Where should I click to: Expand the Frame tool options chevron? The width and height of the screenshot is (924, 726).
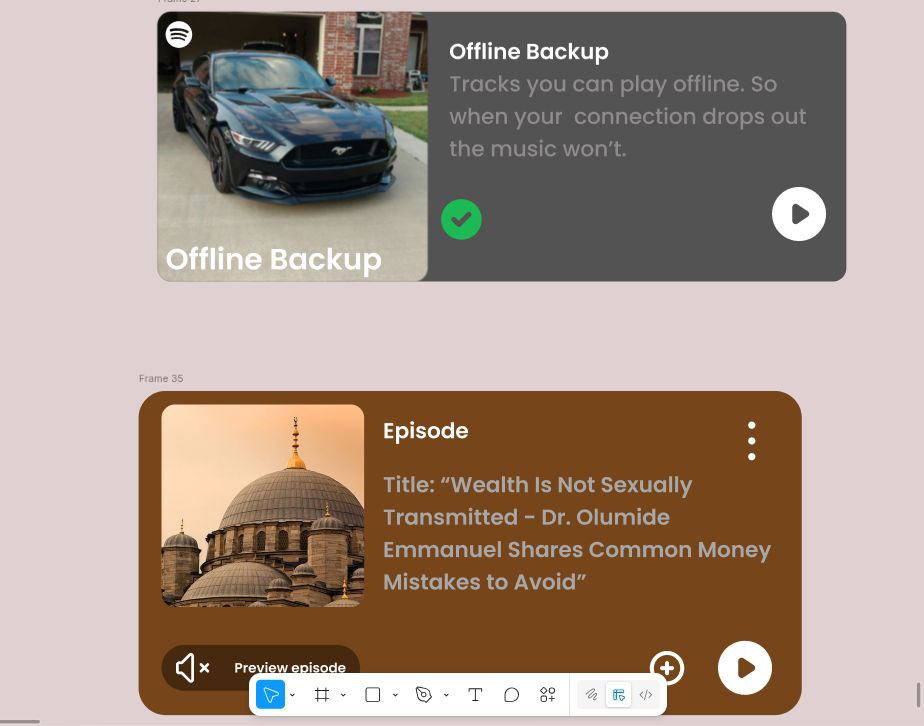(x=343, y=695)
